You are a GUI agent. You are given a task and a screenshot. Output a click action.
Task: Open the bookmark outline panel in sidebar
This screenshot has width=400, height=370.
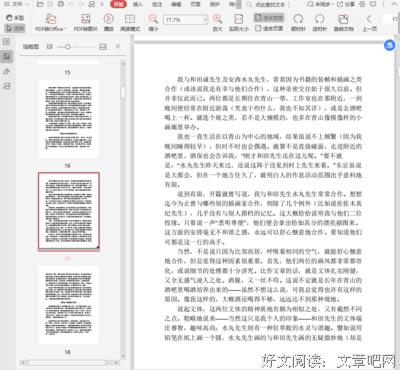(6, 42)
